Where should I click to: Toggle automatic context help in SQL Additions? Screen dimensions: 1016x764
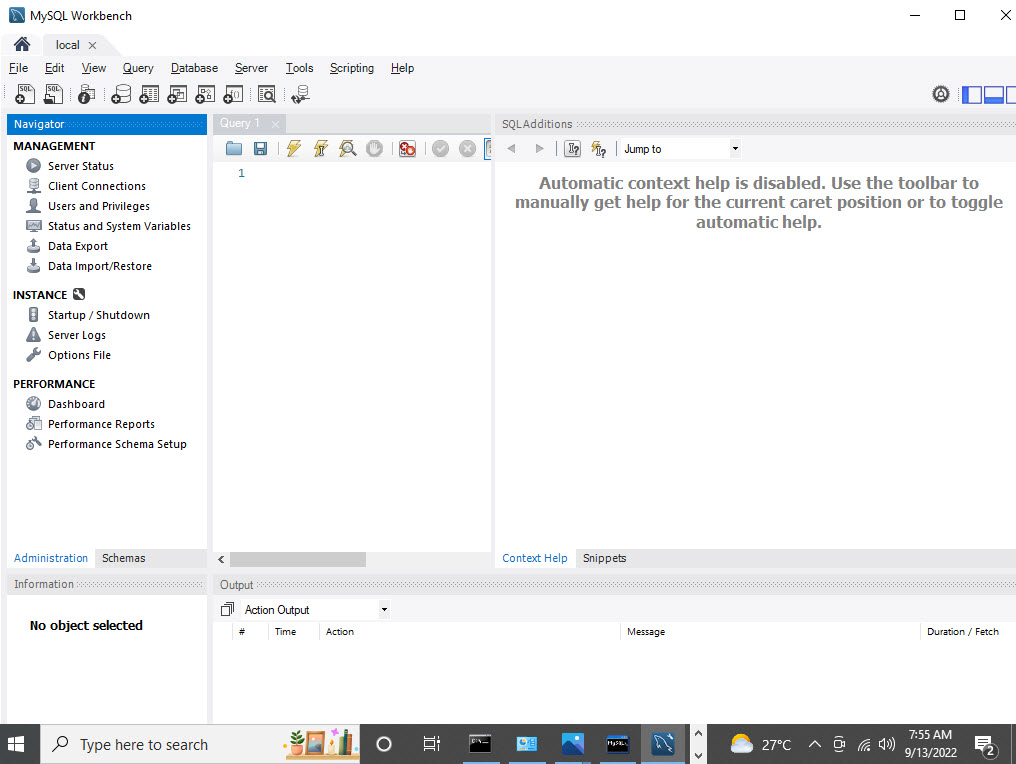[x=597, y=148]
